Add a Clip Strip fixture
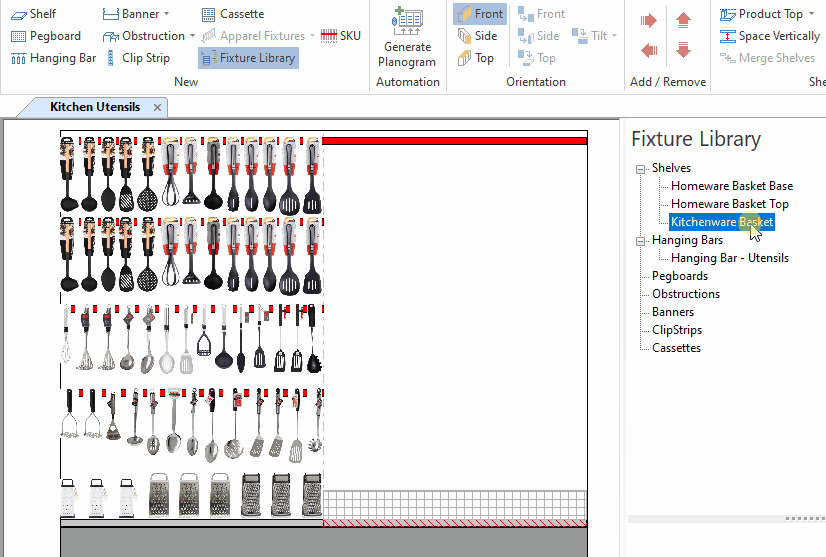 point(138,58)
